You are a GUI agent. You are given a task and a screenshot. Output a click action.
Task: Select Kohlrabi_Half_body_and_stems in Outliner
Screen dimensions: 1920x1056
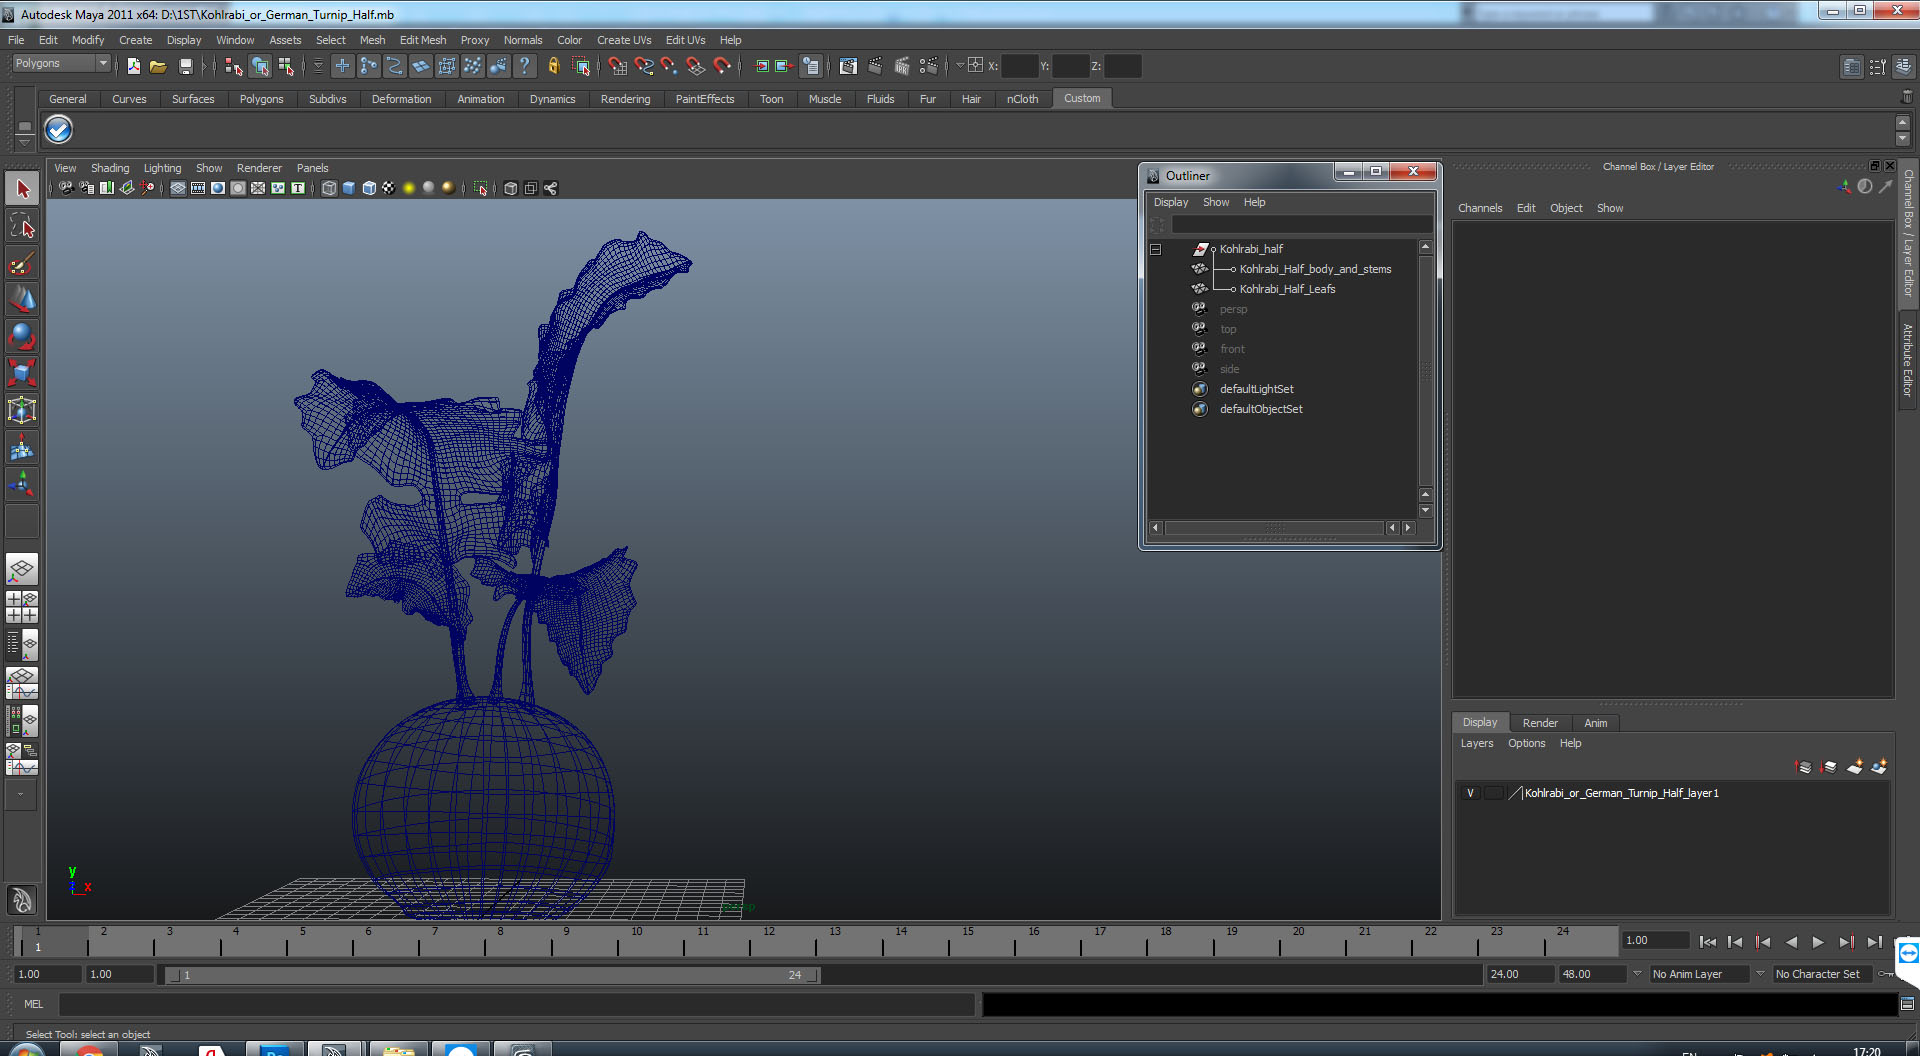point(1315,269)
